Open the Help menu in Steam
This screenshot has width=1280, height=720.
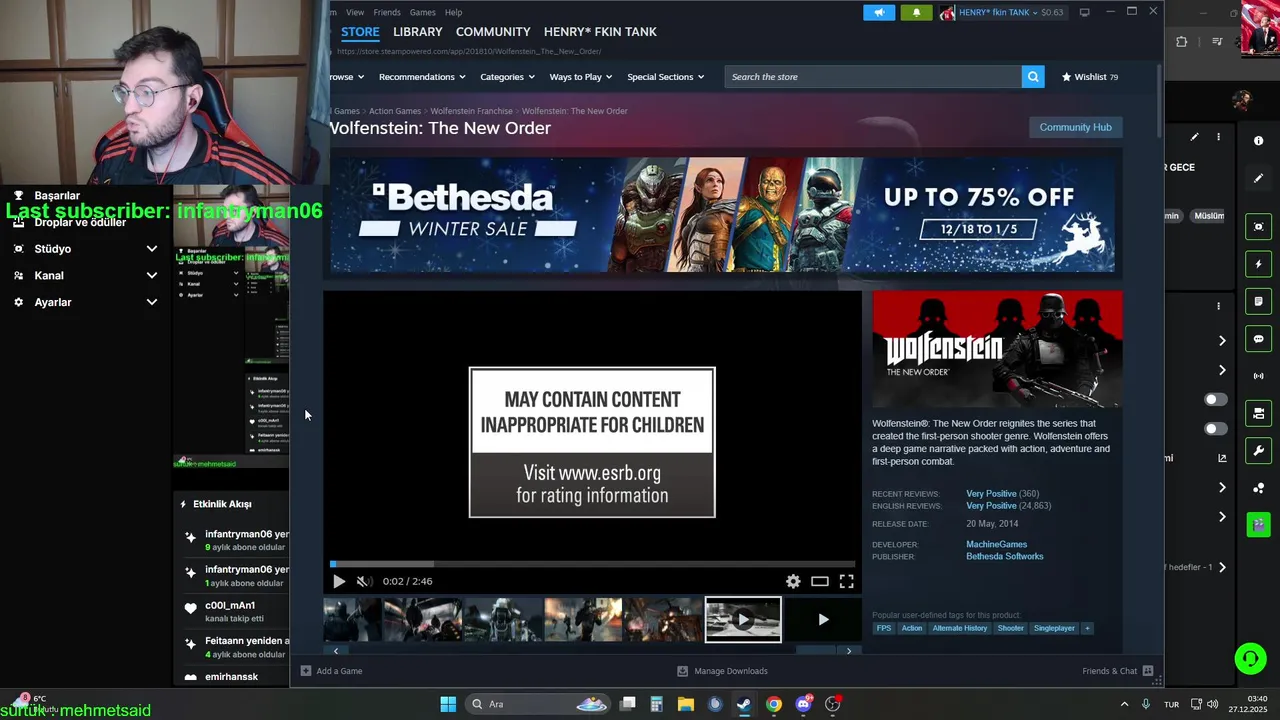pos(453,12)
